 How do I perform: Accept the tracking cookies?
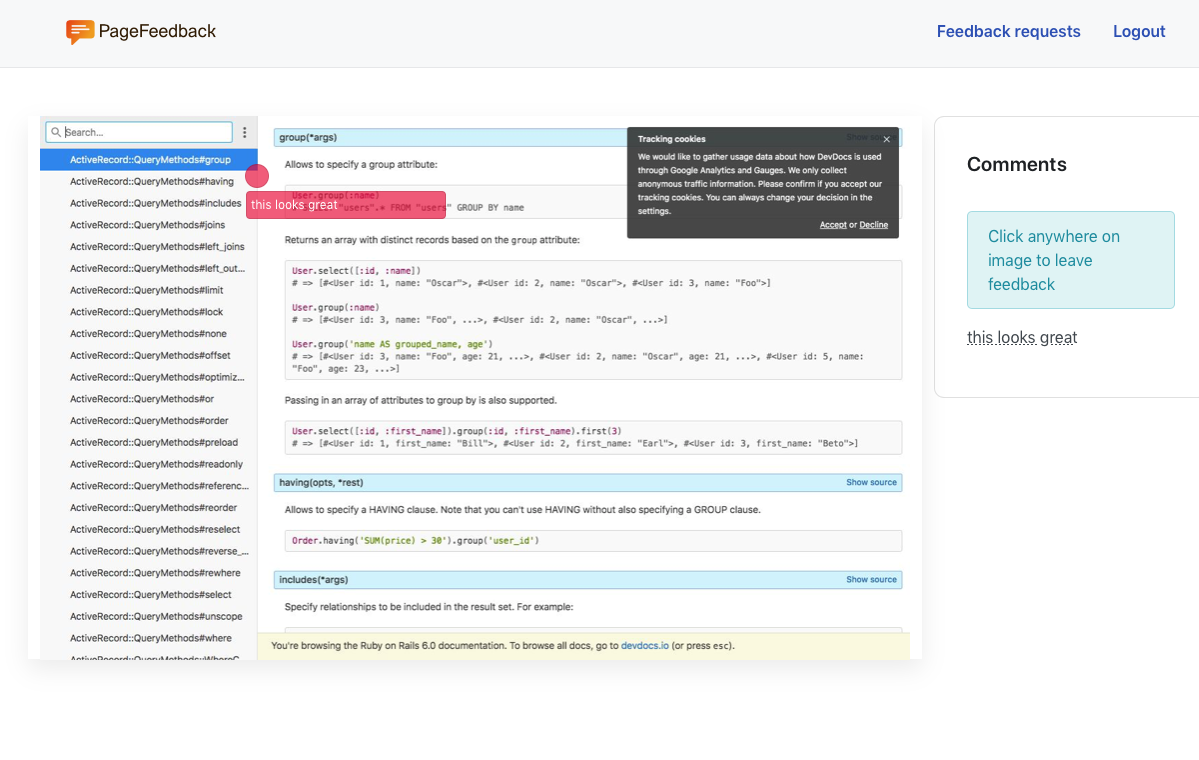click(x=833, y=225)
